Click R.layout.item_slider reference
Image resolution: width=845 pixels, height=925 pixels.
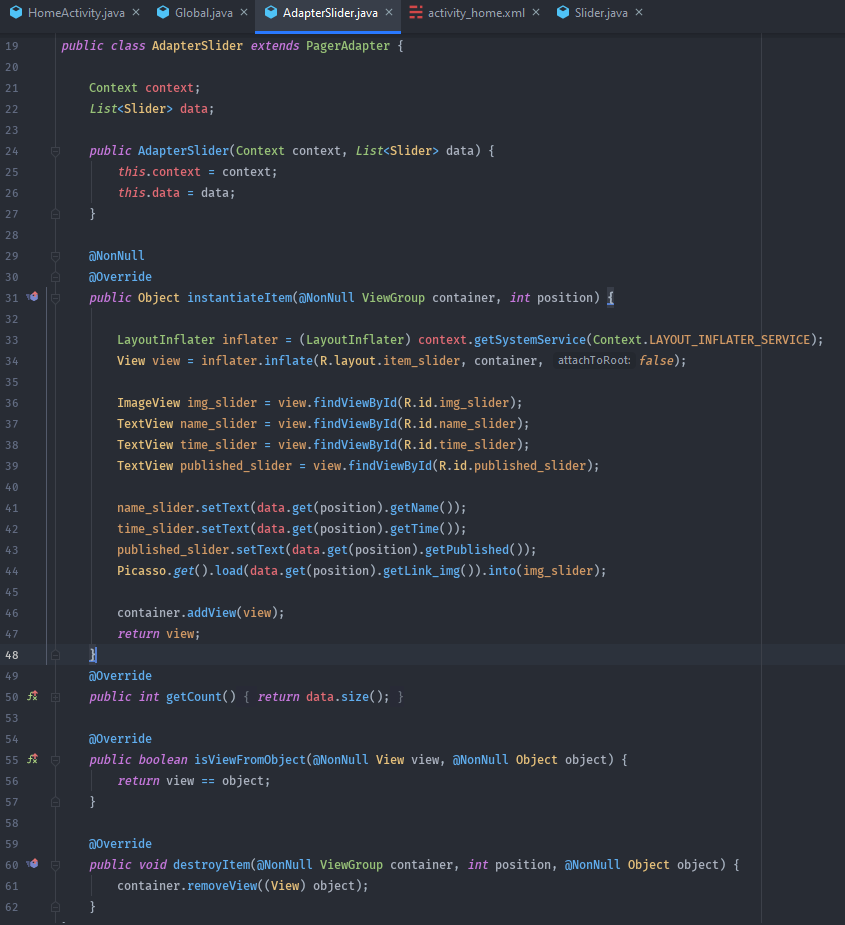coord(389,360)
